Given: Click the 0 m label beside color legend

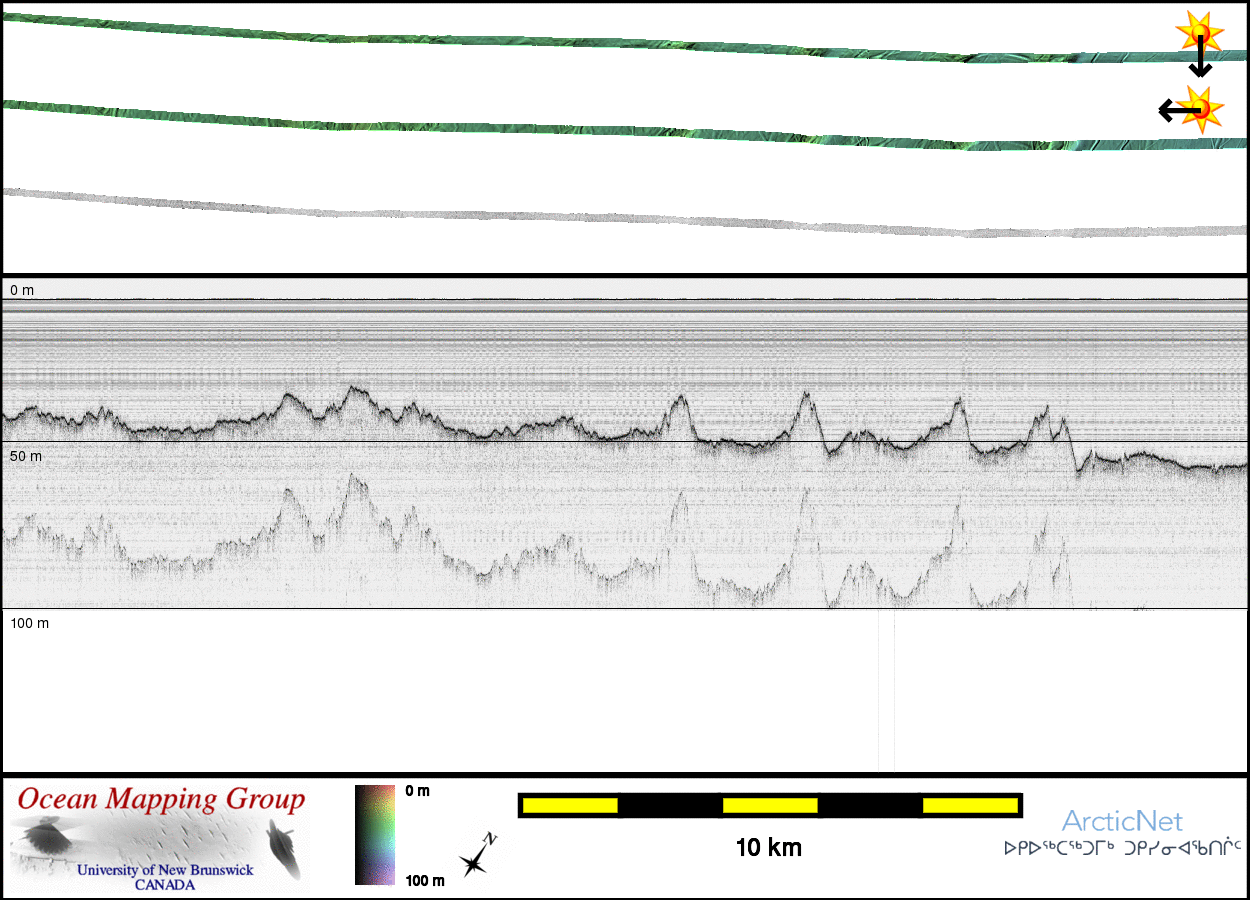Looking at the screenshot, I should [x=418, y=791].
